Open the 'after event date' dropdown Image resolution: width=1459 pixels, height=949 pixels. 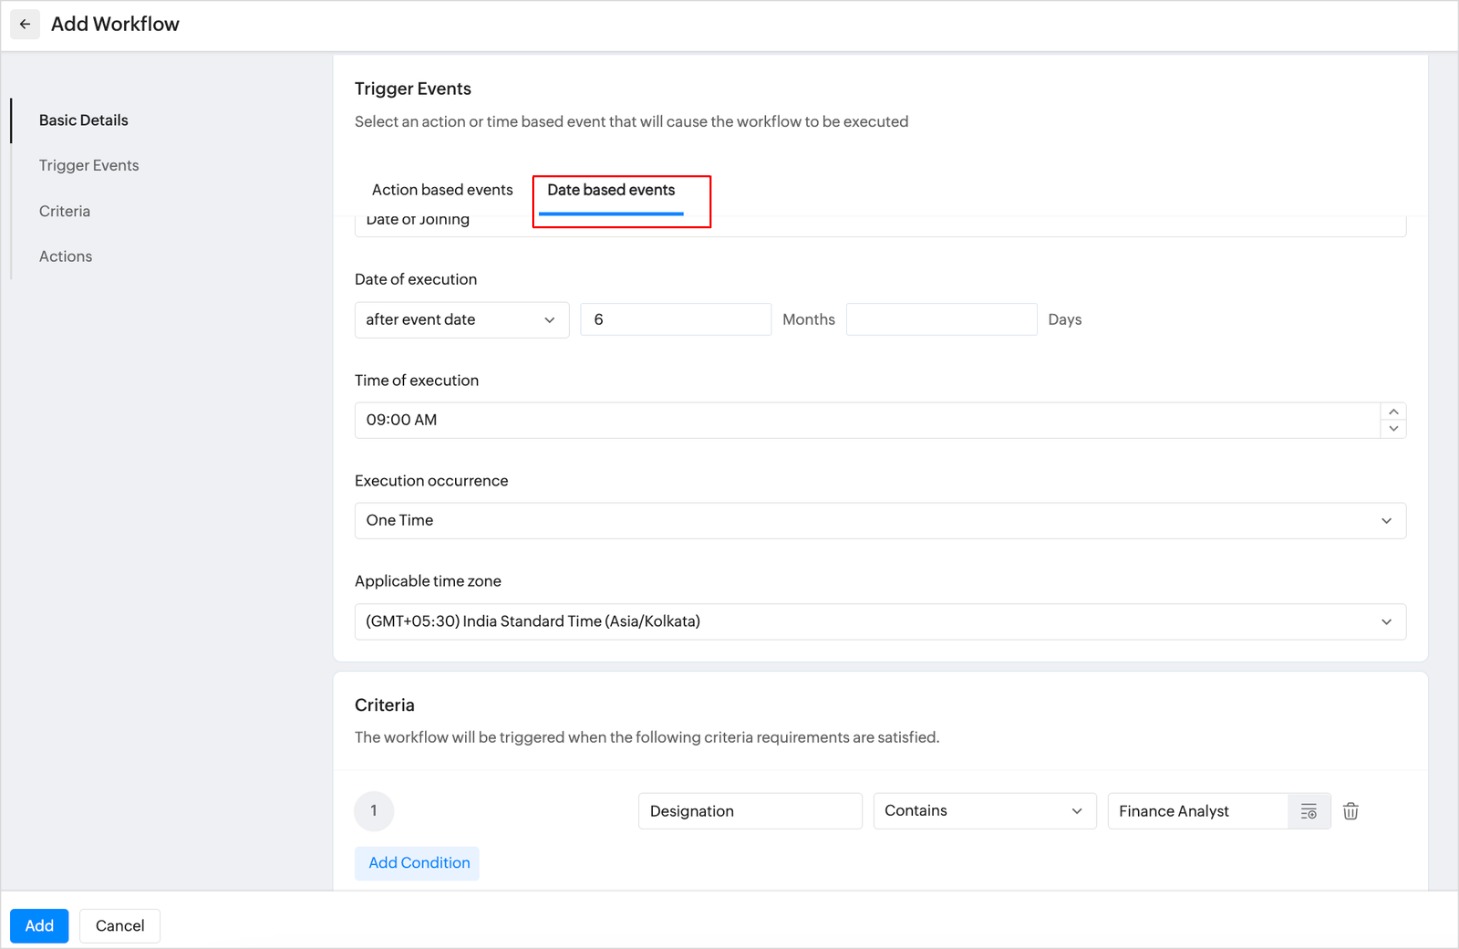click(x=461, y=320)
